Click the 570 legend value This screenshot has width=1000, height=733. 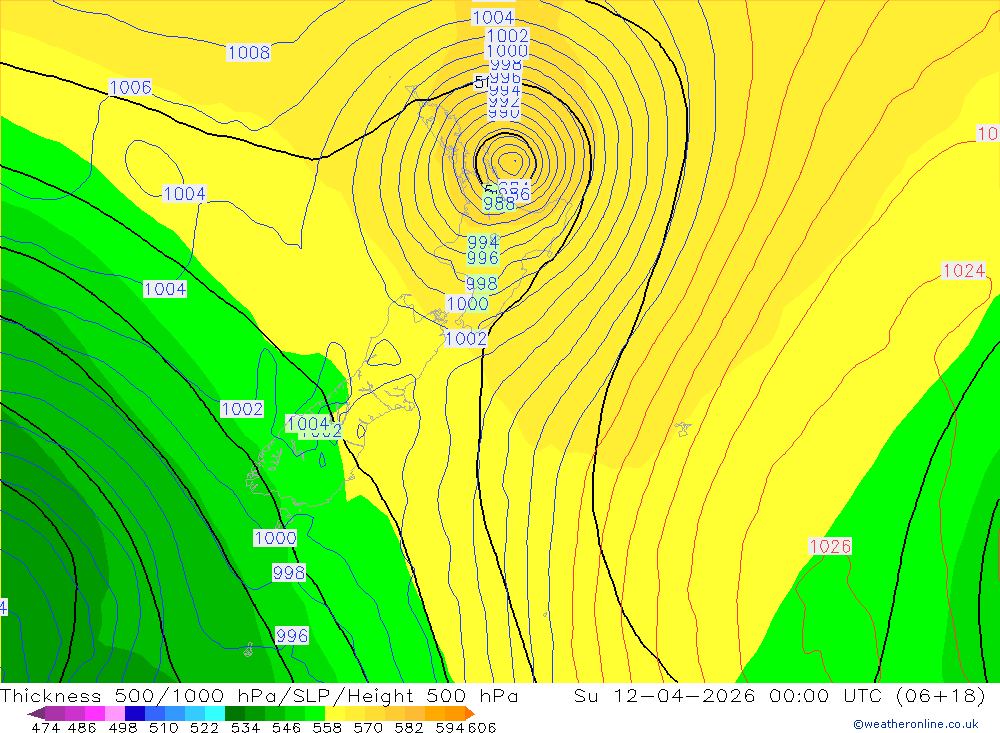(368, 727)
